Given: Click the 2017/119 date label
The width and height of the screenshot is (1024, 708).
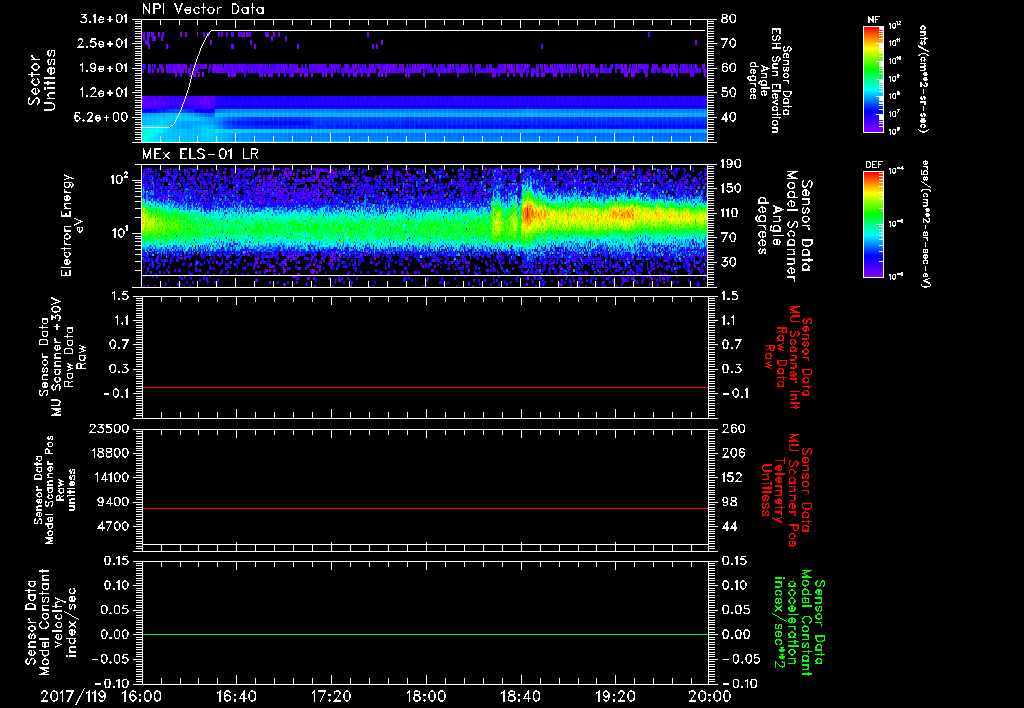Looking at the screenshot, I should pyautogui.click(x=73, y=695).
